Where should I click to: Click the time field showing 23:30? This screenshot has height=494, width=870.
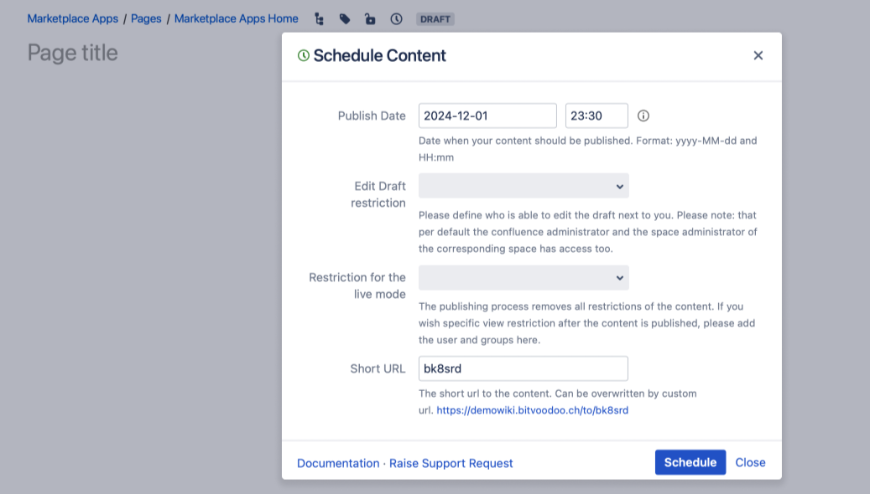click(x=596, y=115)
